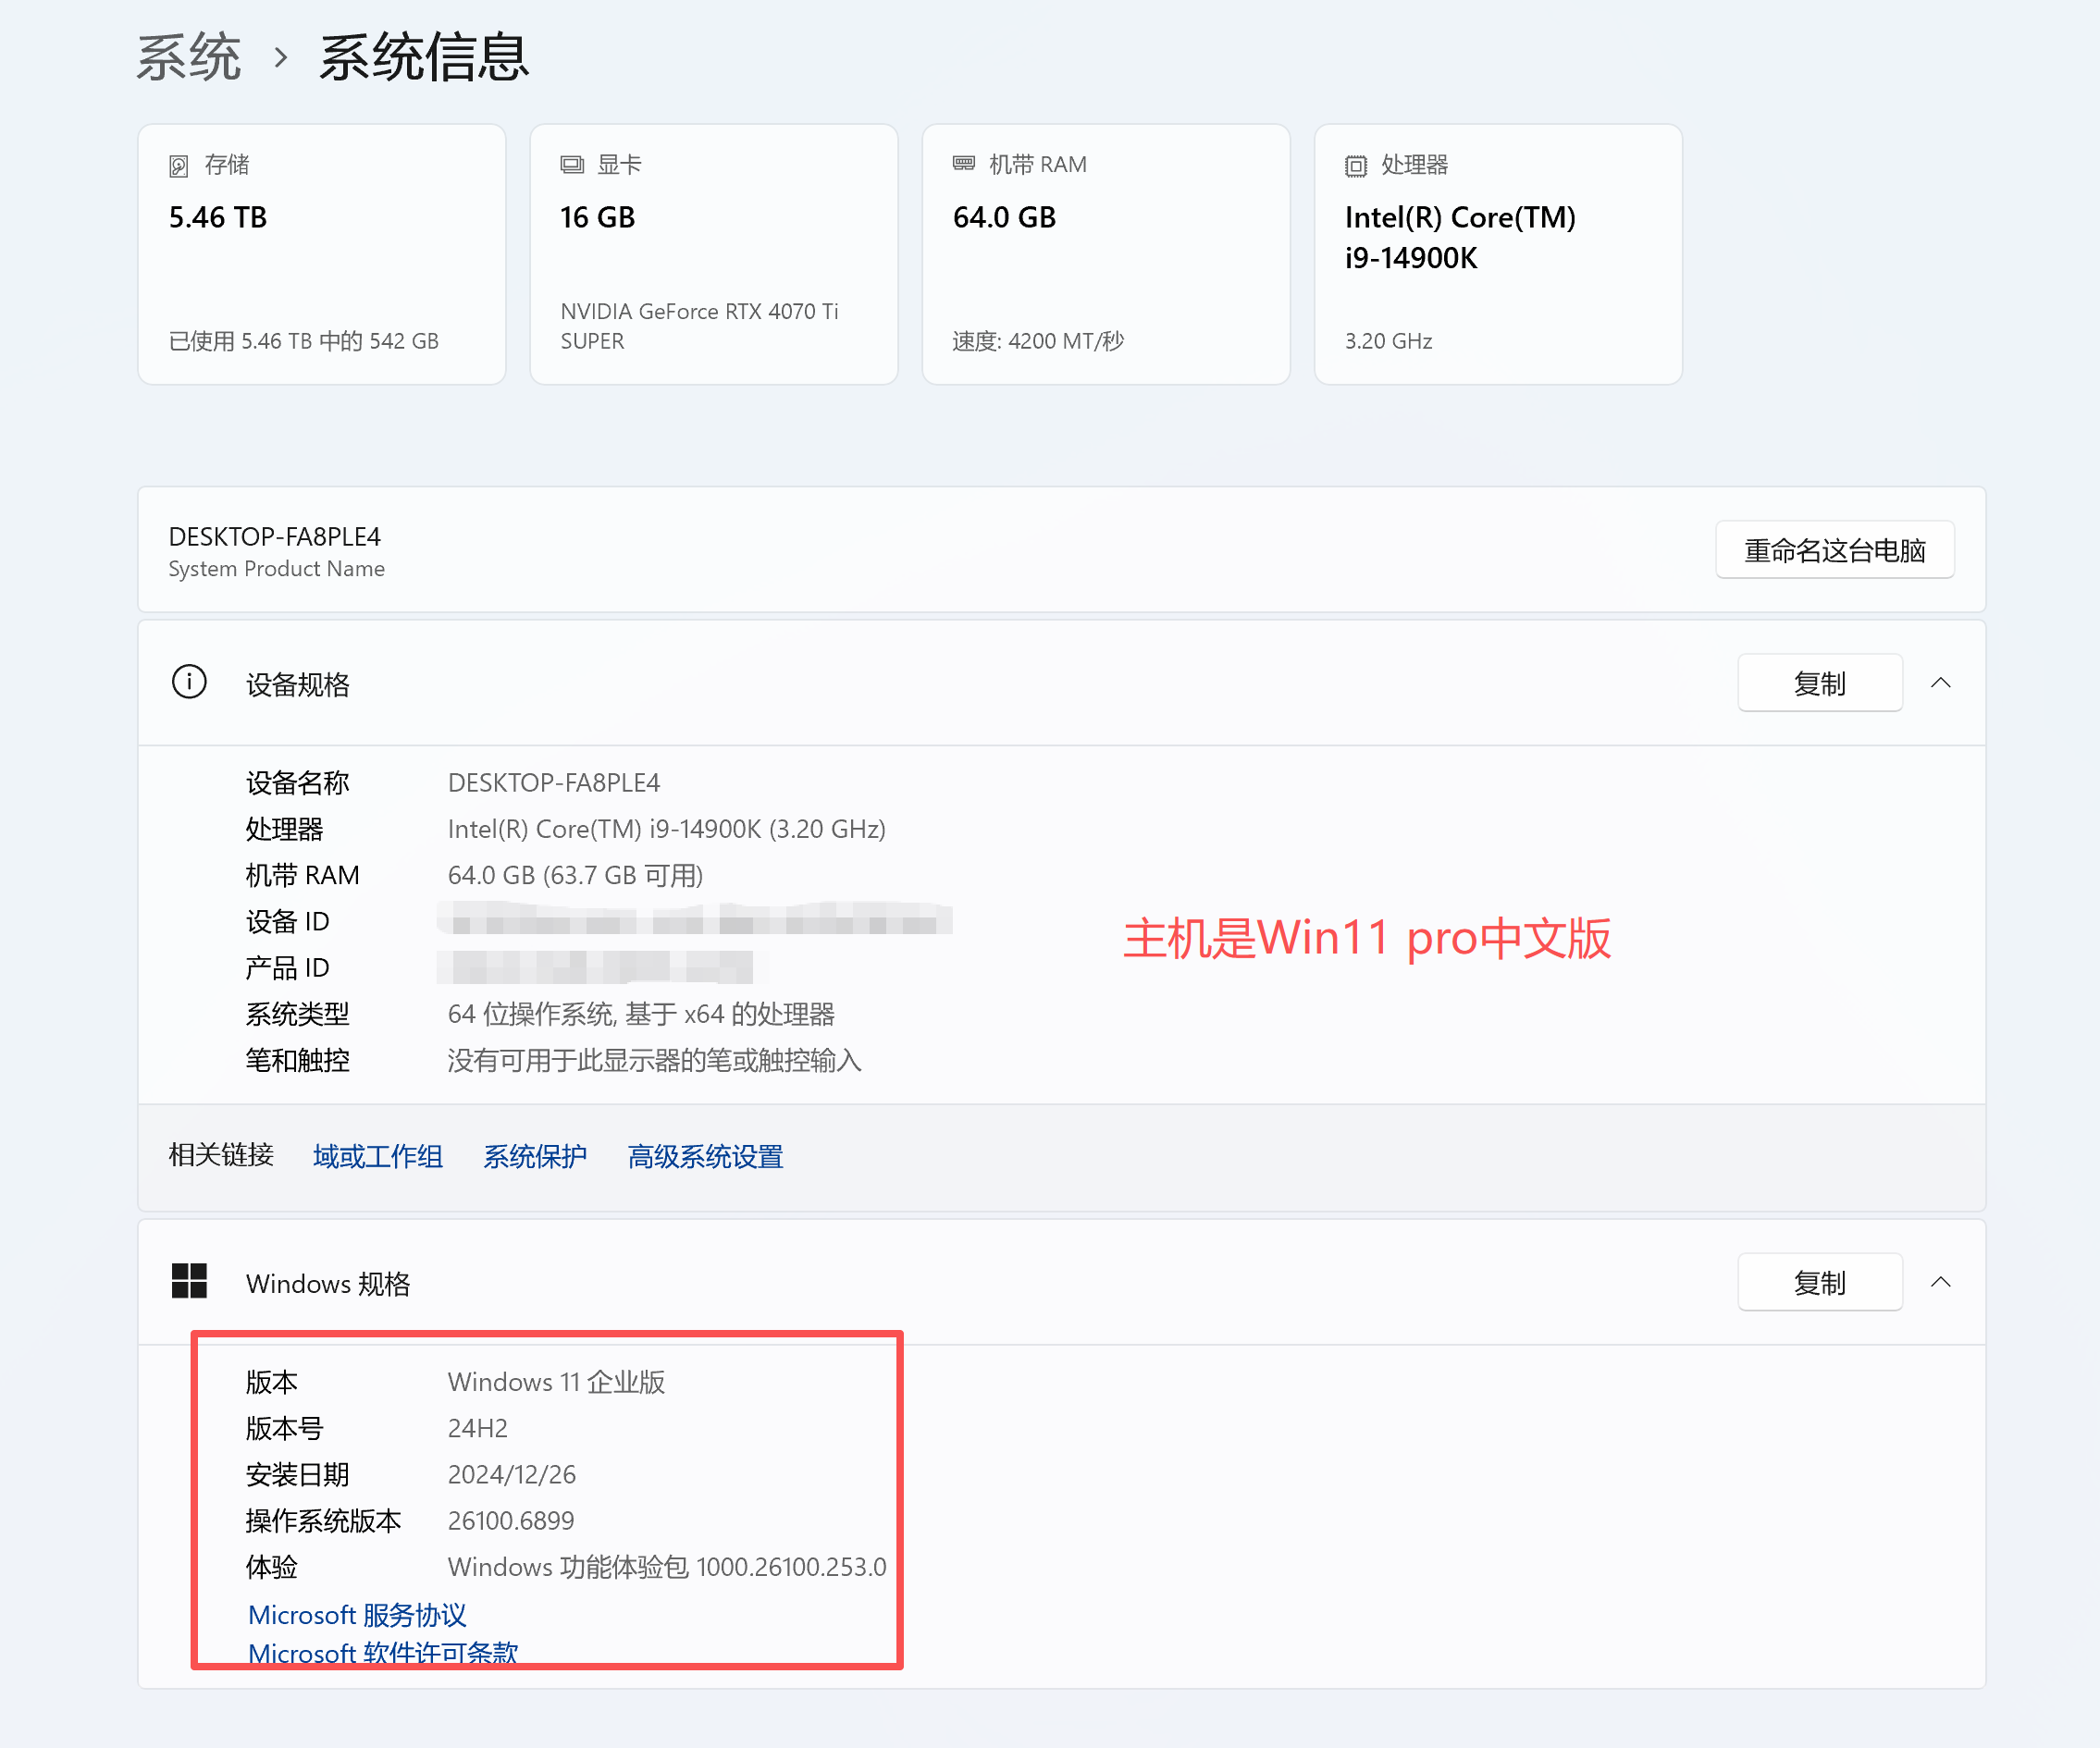Click the storage disk icon
This screenshot has height=1748, width=2100.
pos(178,166)
